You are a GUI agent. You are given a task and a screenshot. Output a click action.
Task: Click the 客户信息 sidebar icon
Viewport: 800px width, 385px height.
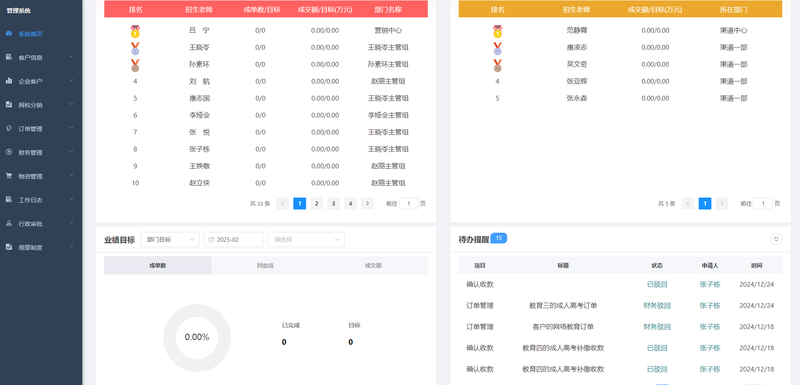coord(9,57)
